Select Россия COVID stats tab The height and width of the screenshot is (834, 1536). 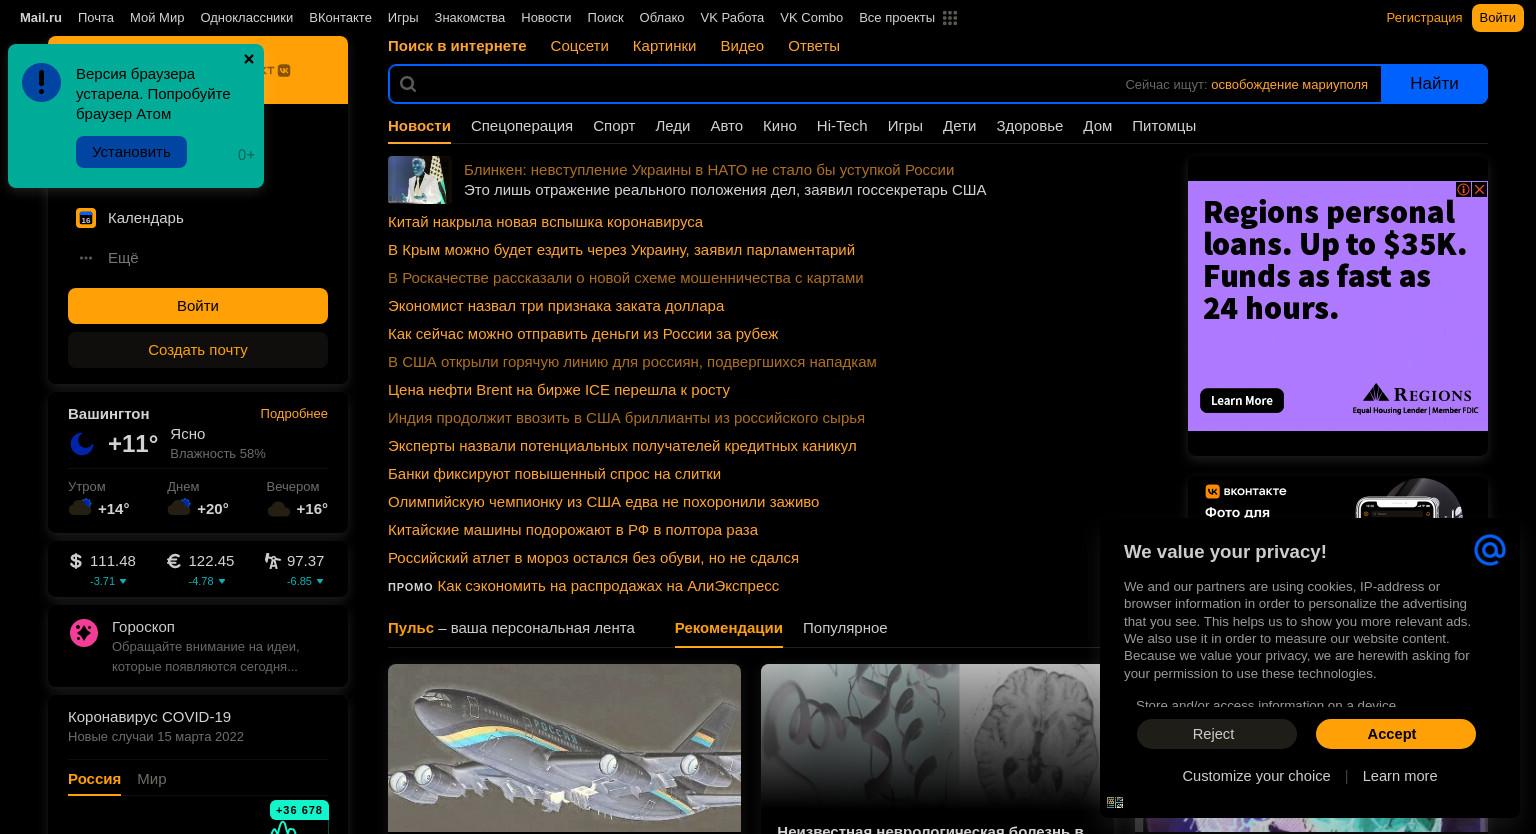click(x=94, y=779)
